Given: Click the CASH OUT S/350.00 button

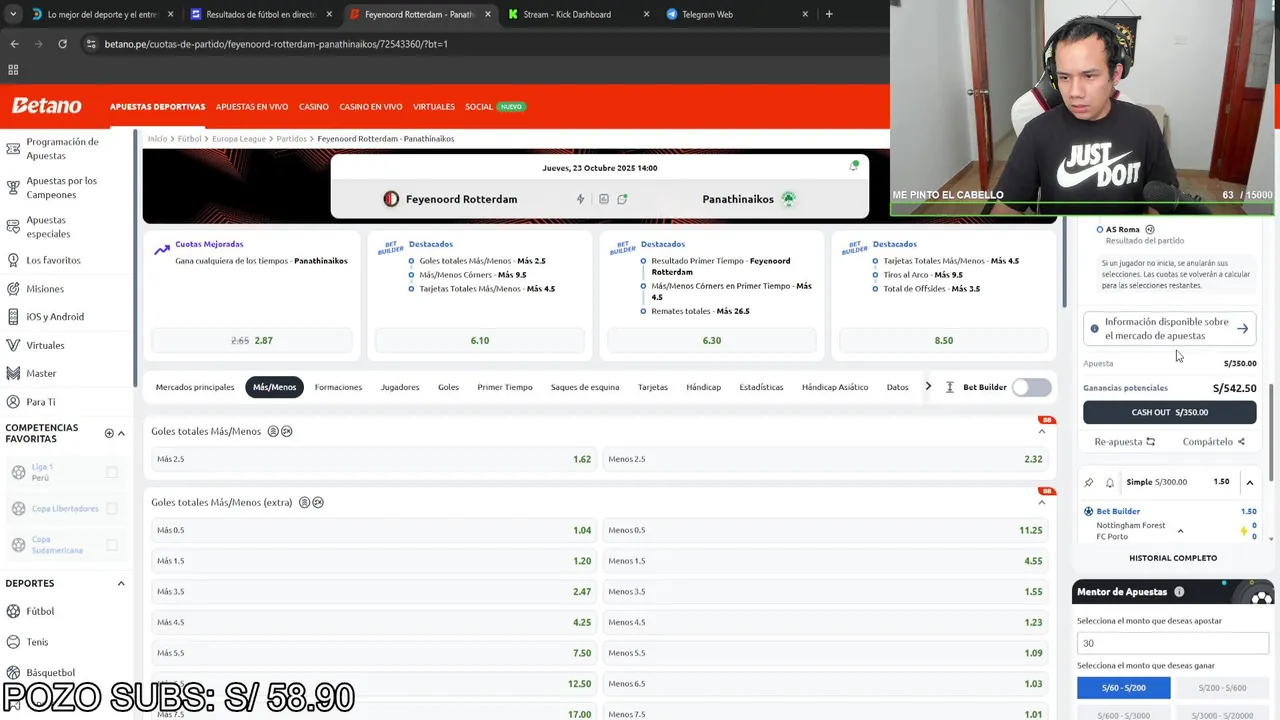Looking at the screenshot, I should (x=1169, y=412).
